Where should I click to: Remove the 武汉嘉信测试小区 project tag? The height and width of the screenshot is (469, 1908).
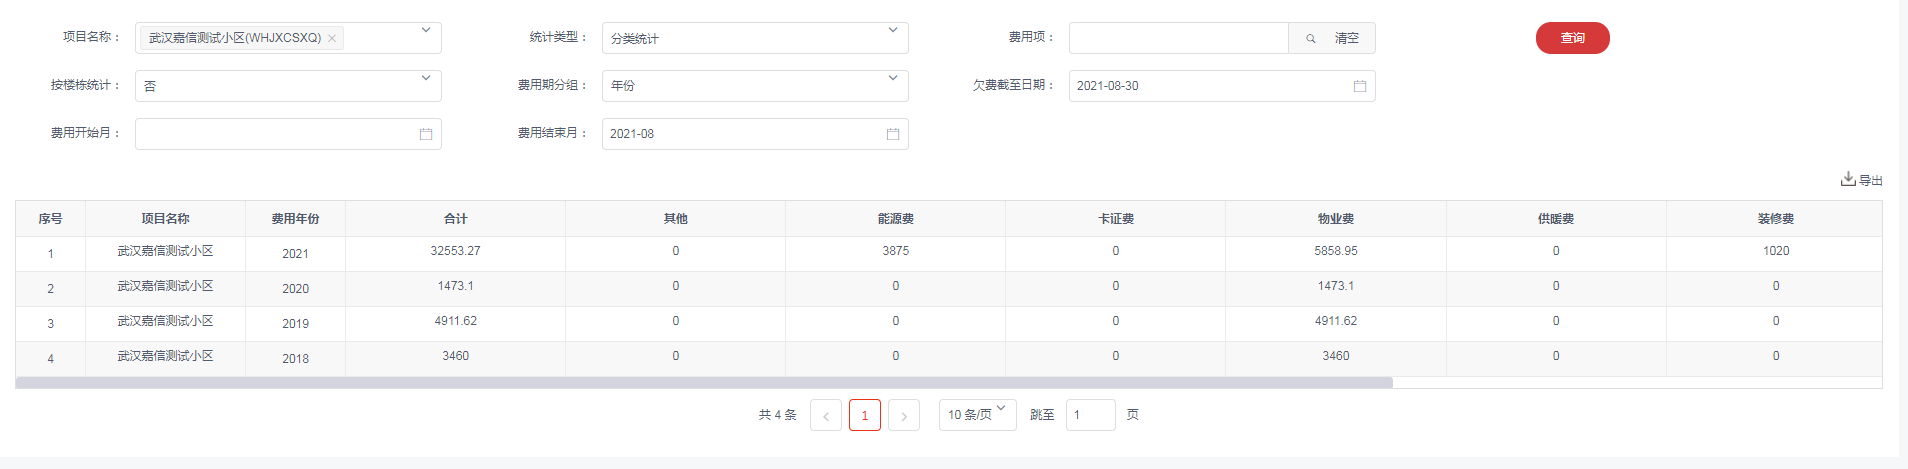pos(332,38)
